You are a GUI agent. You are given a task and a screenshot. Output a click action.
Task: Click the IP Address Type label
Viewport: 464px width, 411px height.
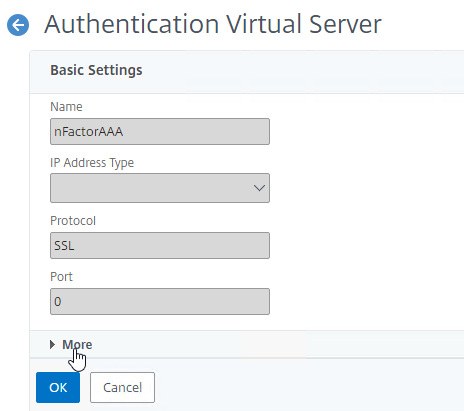[92, 163]
